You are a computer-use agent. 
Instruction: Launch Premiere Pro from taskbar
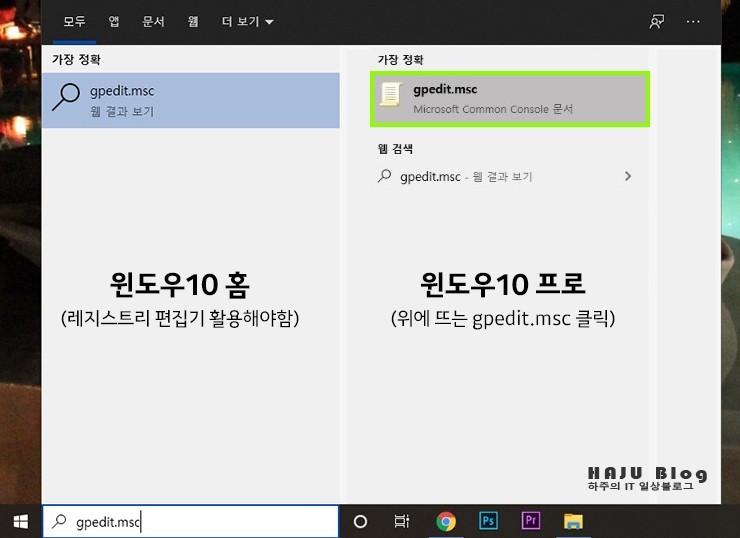pos(530,521)
